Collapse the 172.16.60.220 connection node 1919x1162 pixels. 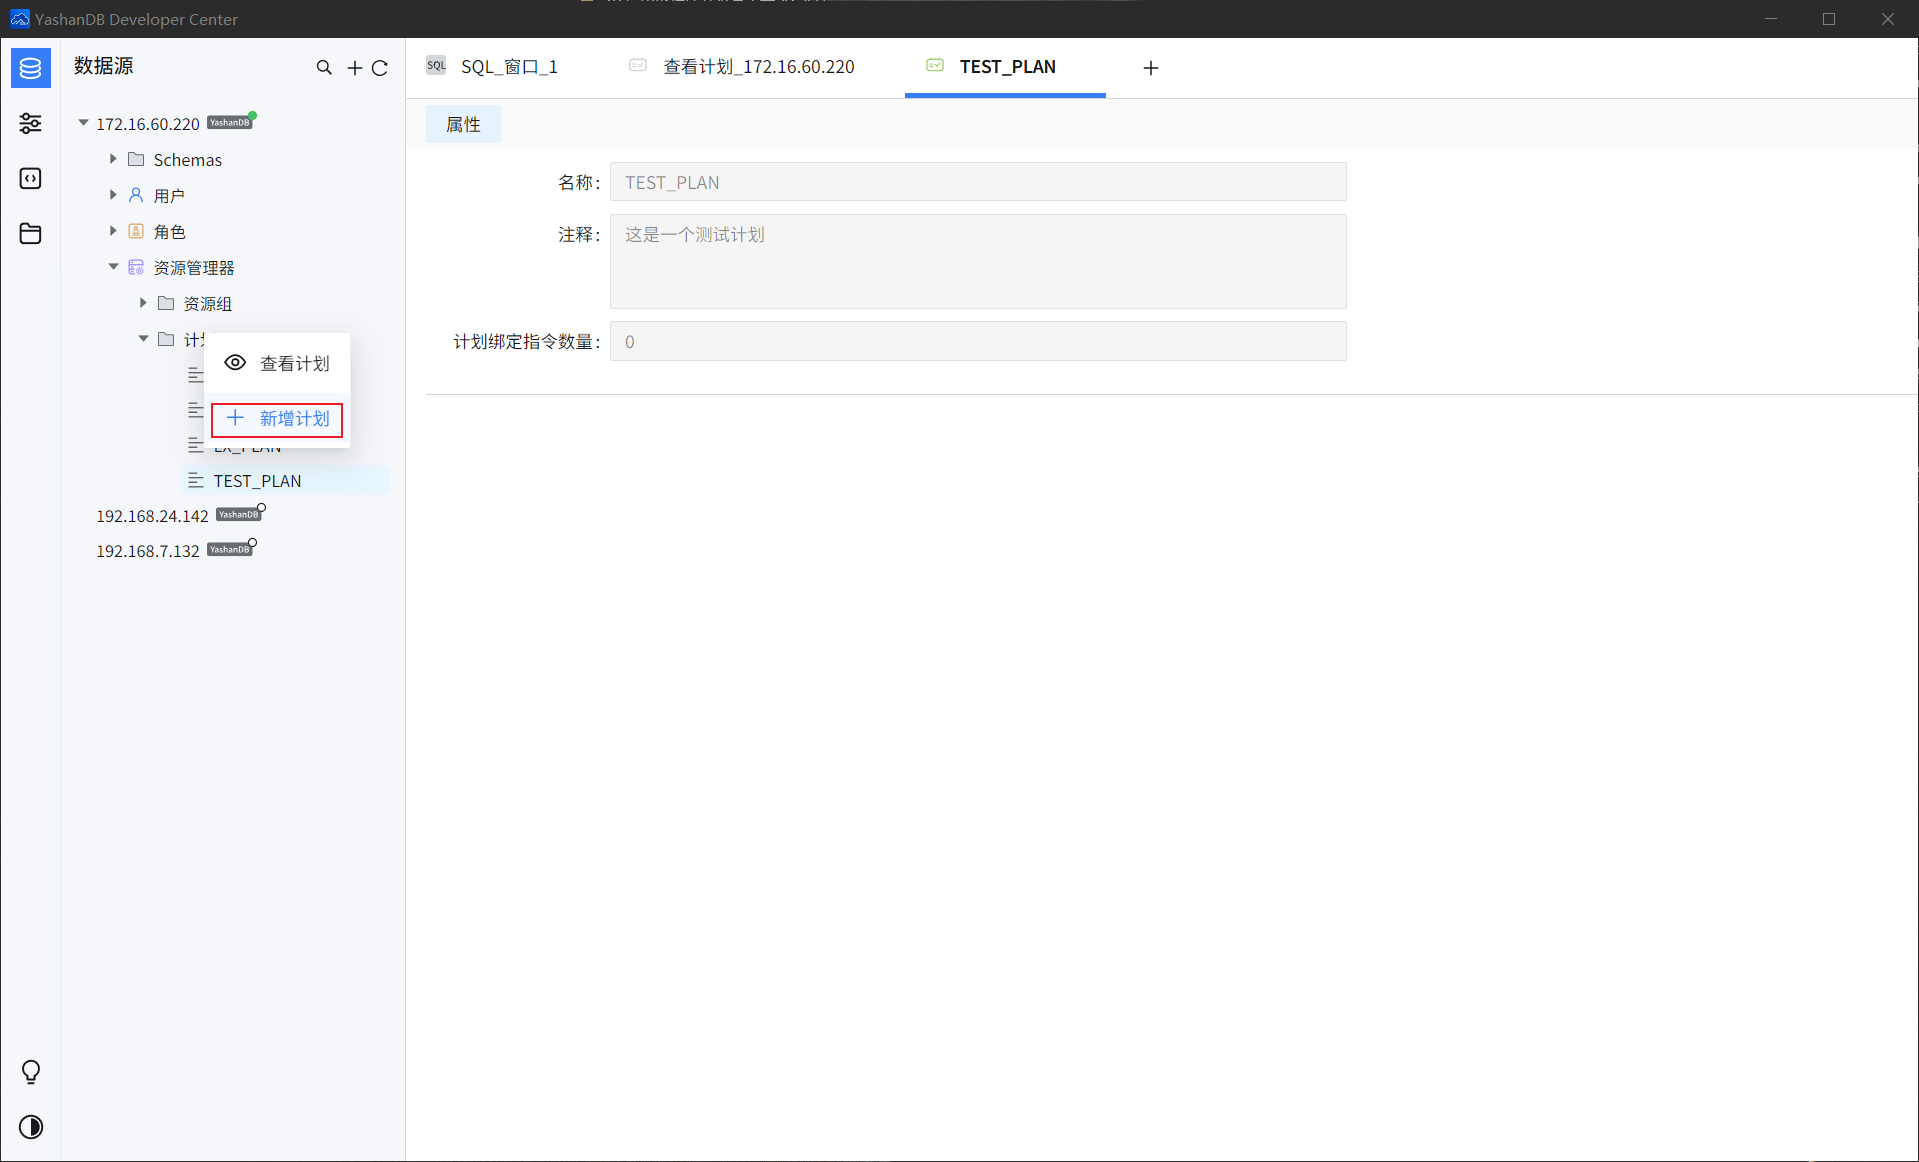pos(84,123)
